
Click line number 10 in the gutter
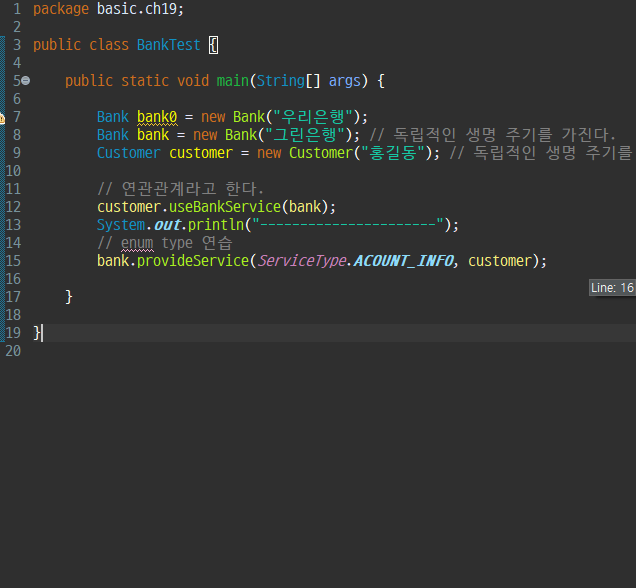13,171
